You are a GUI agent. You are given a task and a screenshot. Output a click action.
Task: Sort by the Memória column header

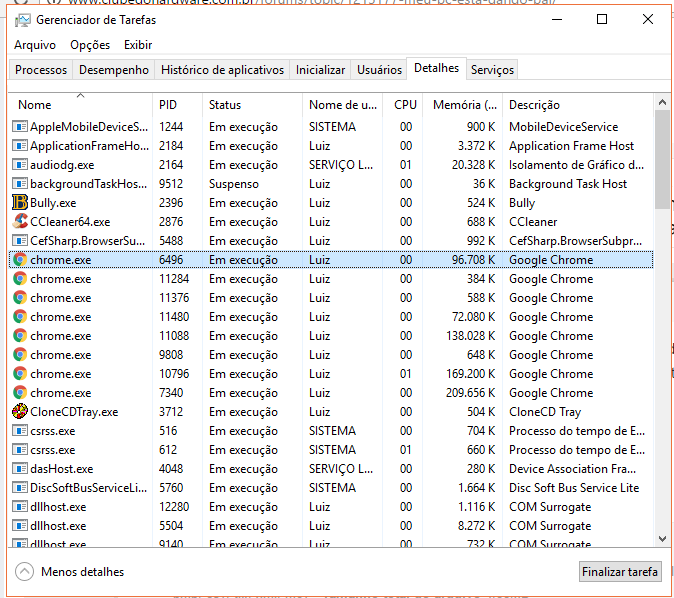coord(465,105)
